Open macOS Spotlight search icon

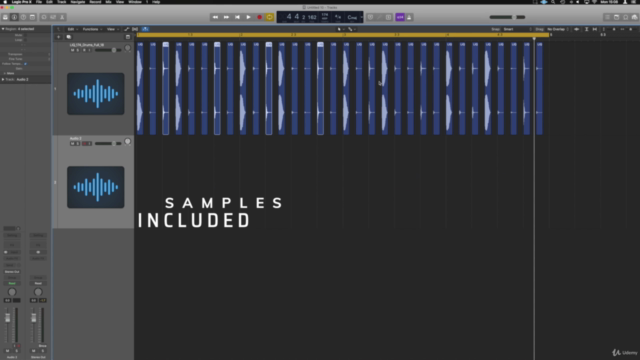[553, 2]
